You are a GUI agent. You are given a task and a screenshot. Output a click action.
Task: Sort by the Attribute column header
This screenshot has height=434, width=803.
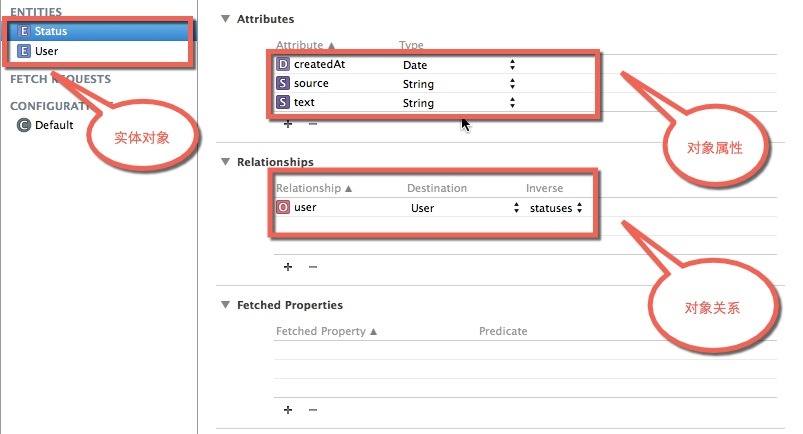click(x=305, y=45)
